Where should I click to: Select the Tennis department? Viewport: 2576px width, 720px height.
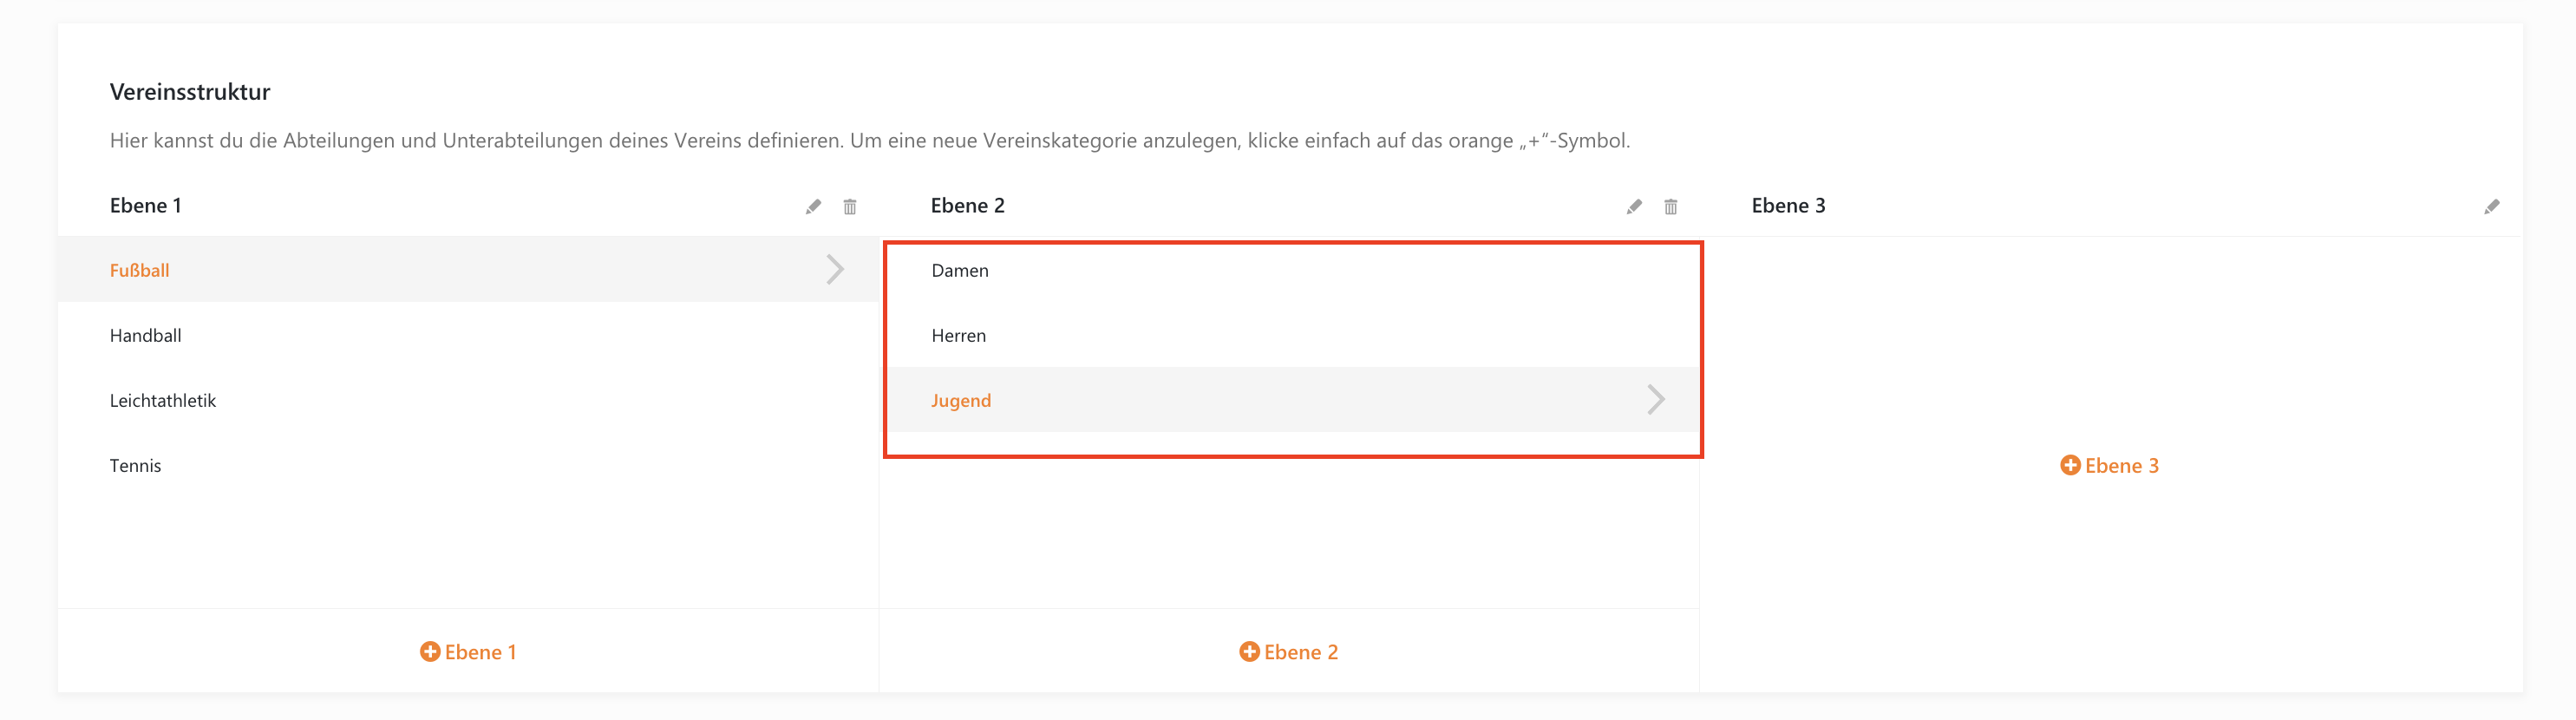coord(135,465)
